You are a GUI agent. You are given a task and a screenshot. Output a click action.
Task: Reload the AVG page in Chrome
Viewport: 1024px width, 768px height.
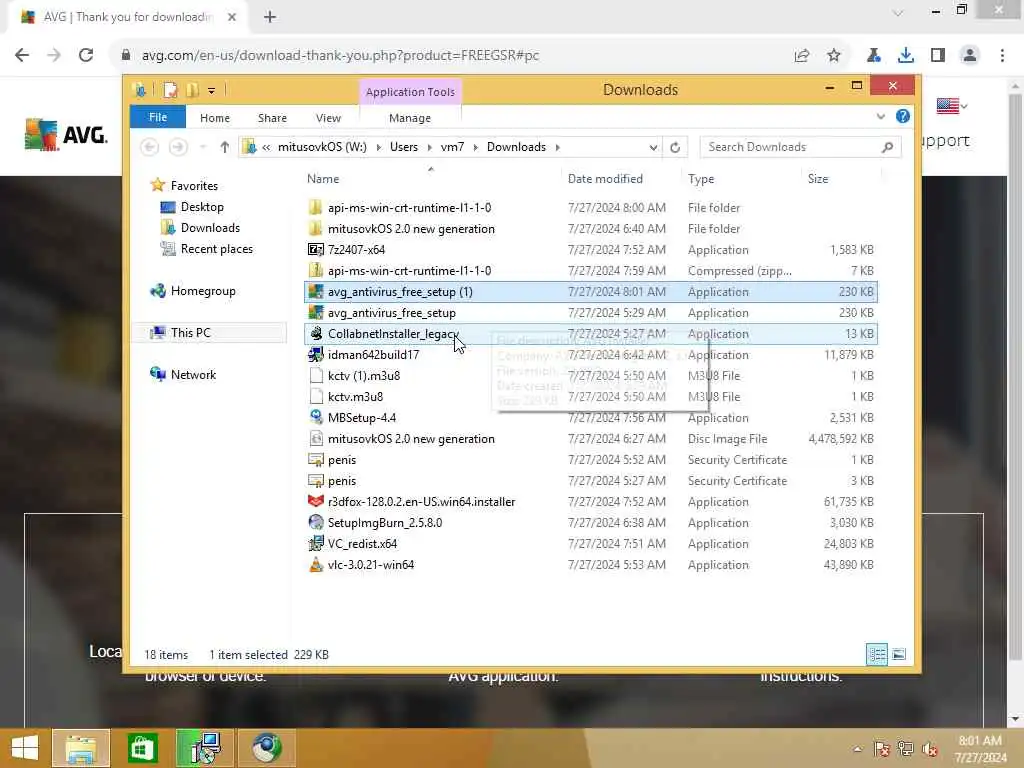click(x=86, y=56)
